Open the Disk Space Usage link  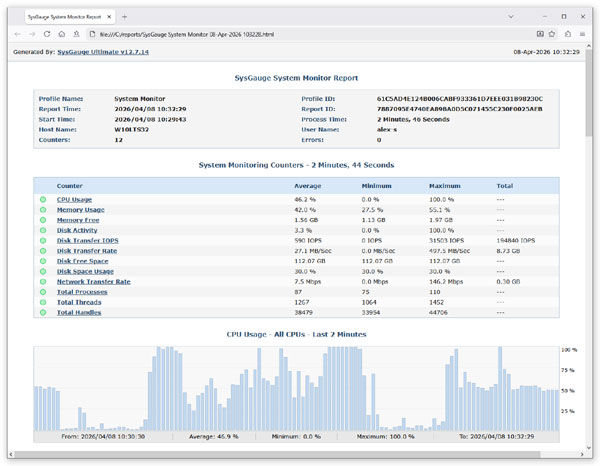(85, 272)
